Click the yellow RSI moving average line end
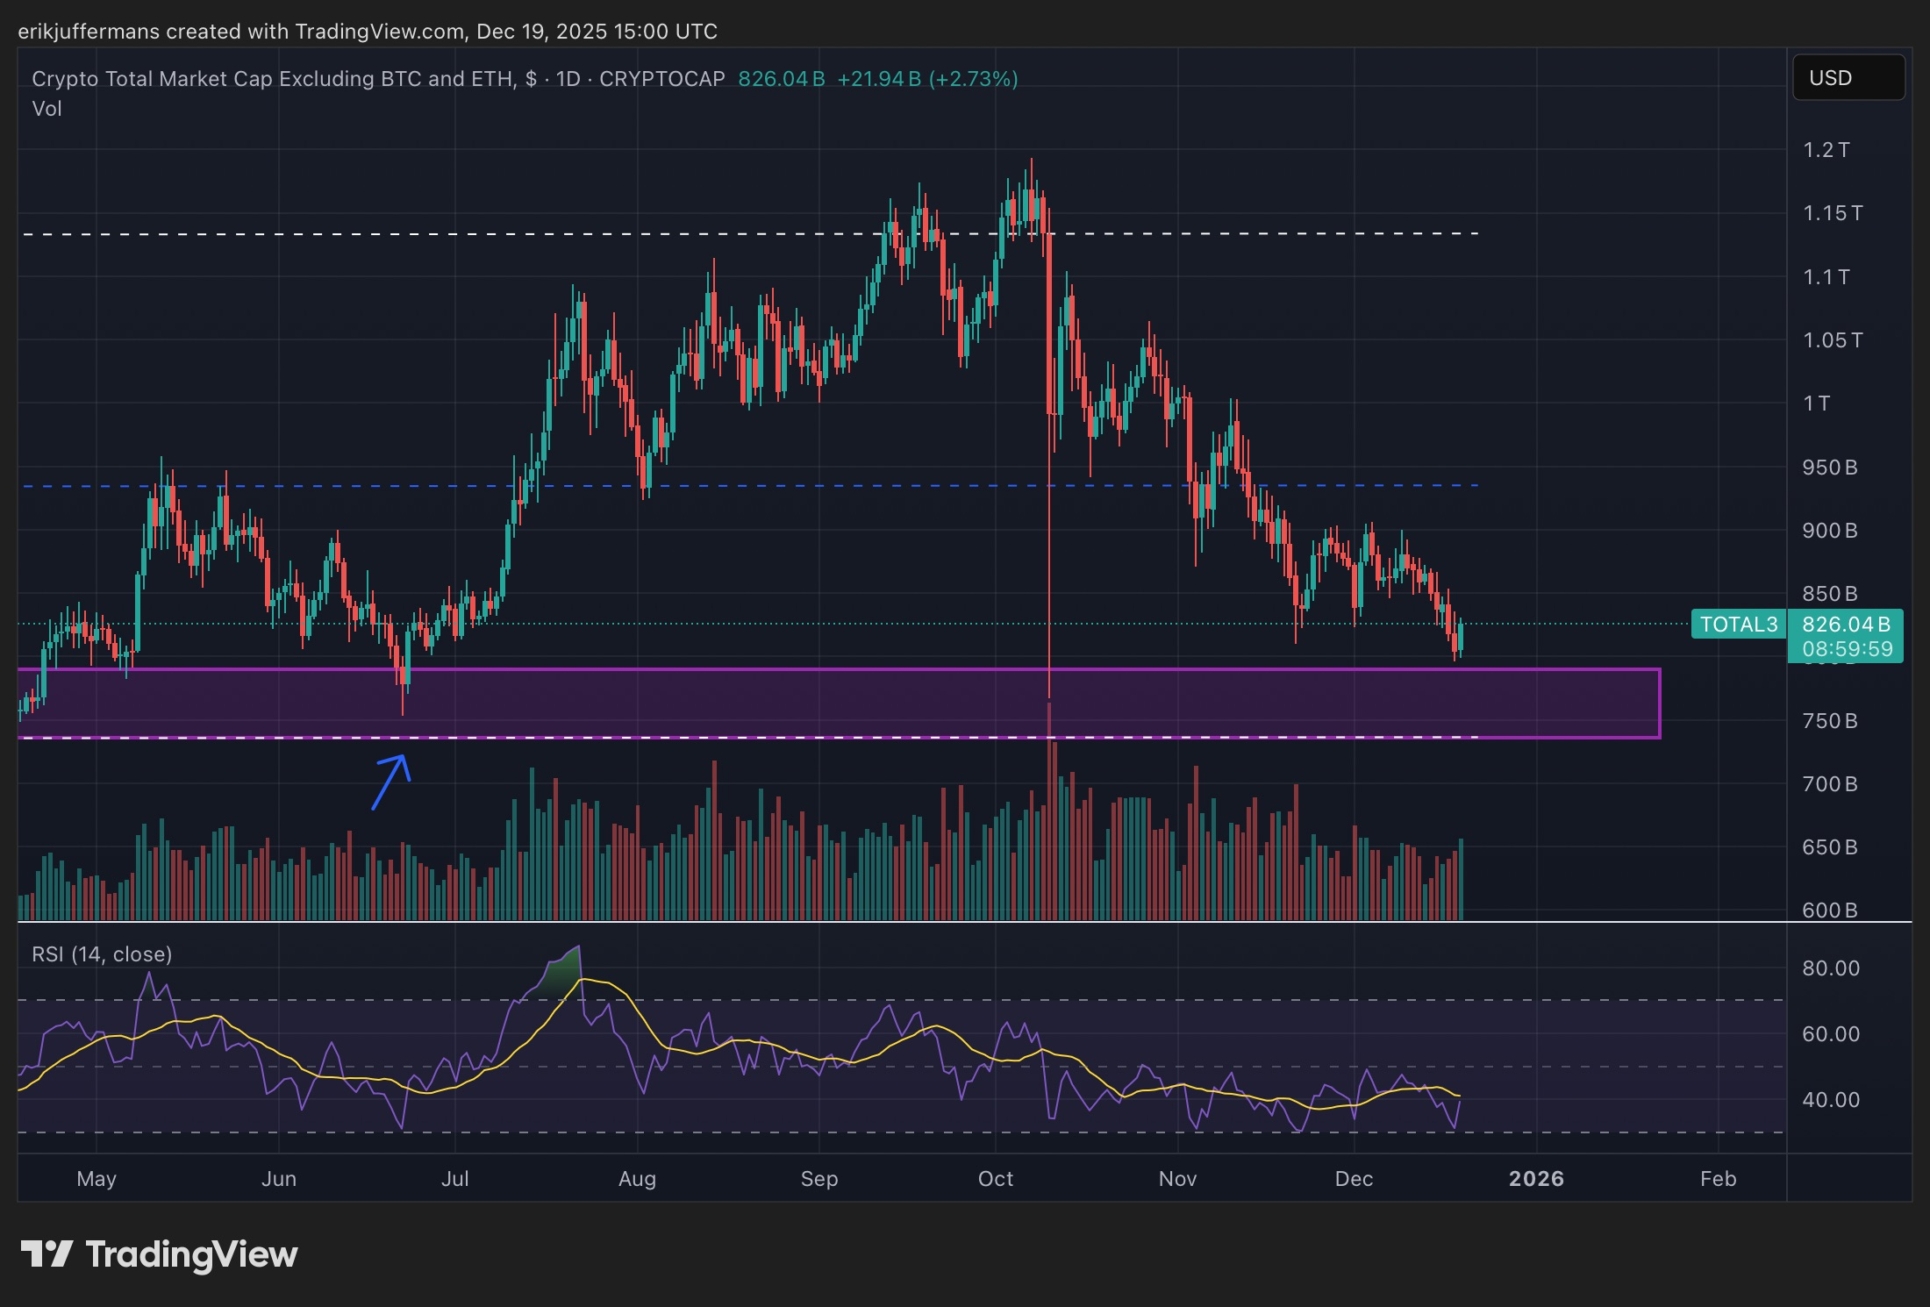 (1456, 1095)
